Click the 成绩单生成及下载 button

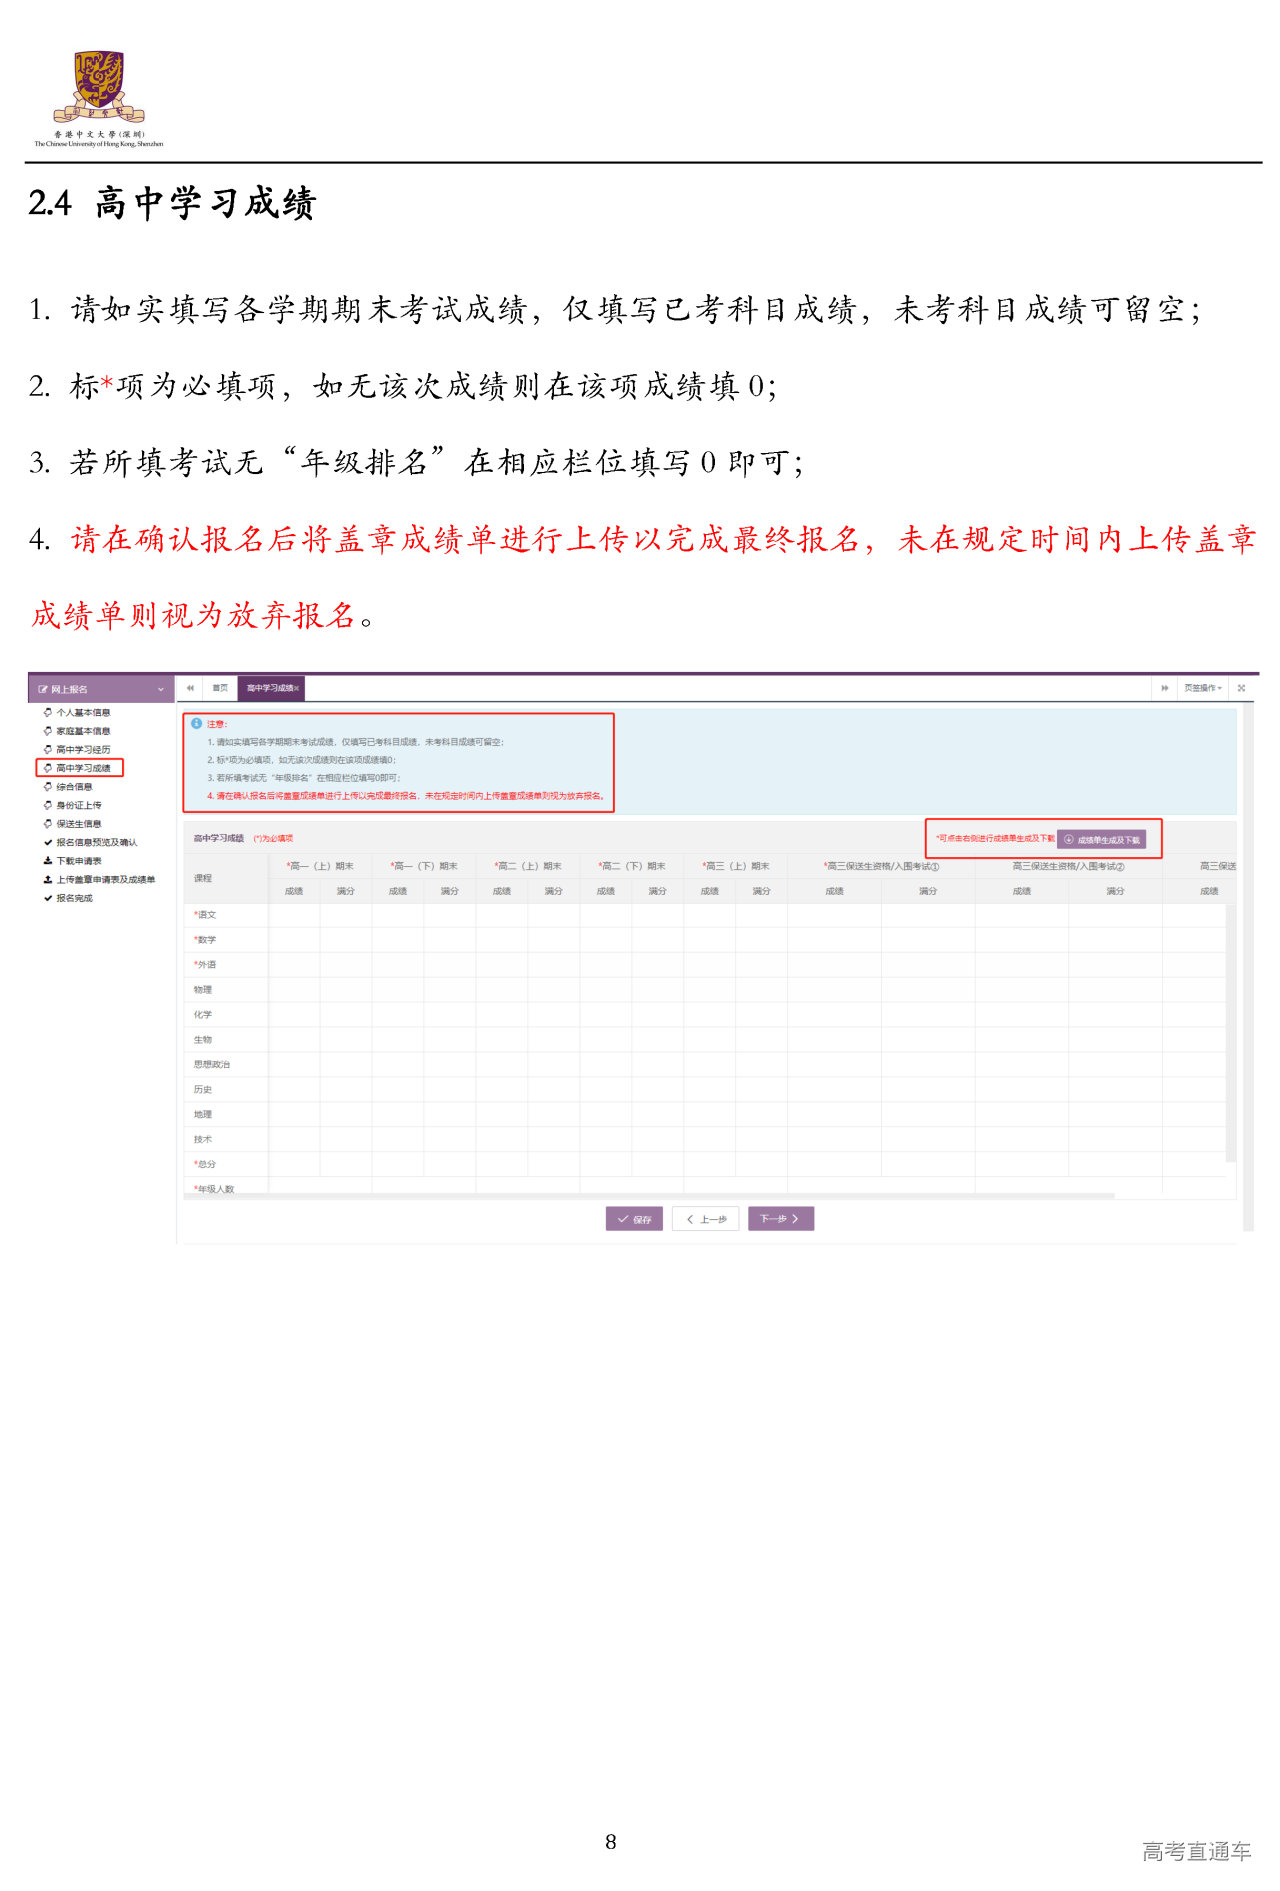coord(1102,840)
